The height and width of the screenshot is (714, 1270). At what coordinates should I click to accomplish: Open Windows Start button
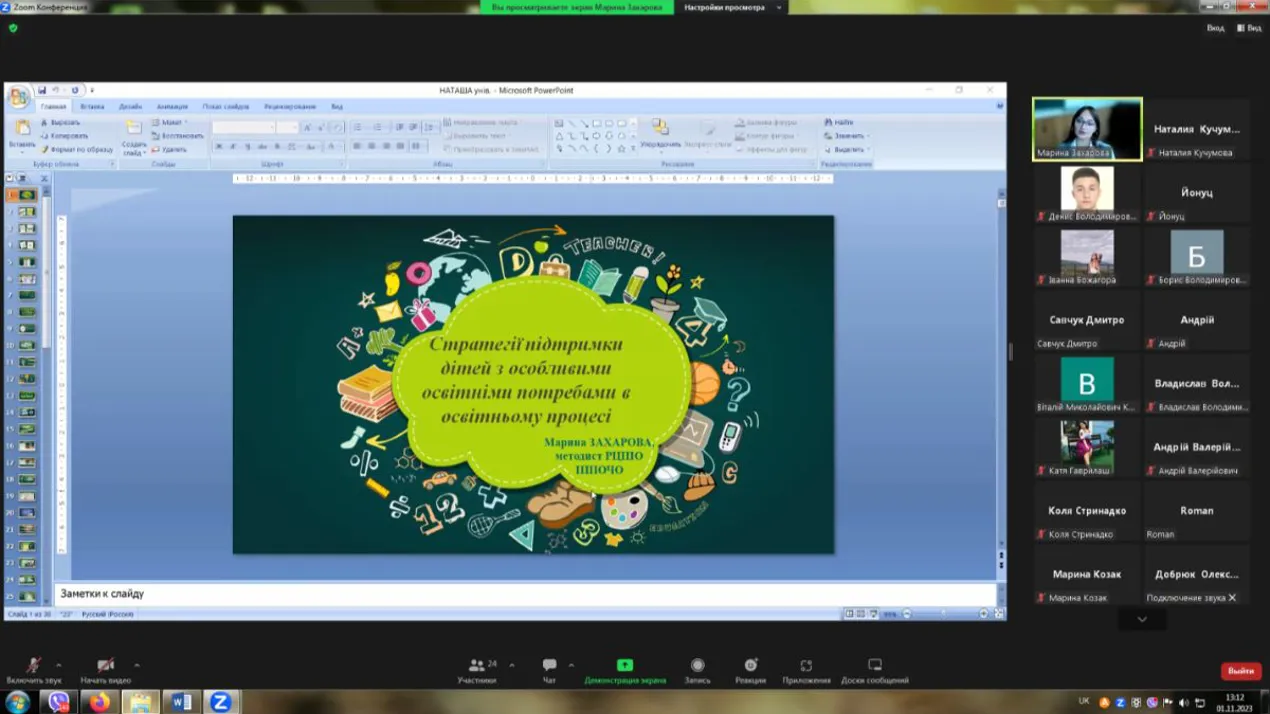[17, 702]
